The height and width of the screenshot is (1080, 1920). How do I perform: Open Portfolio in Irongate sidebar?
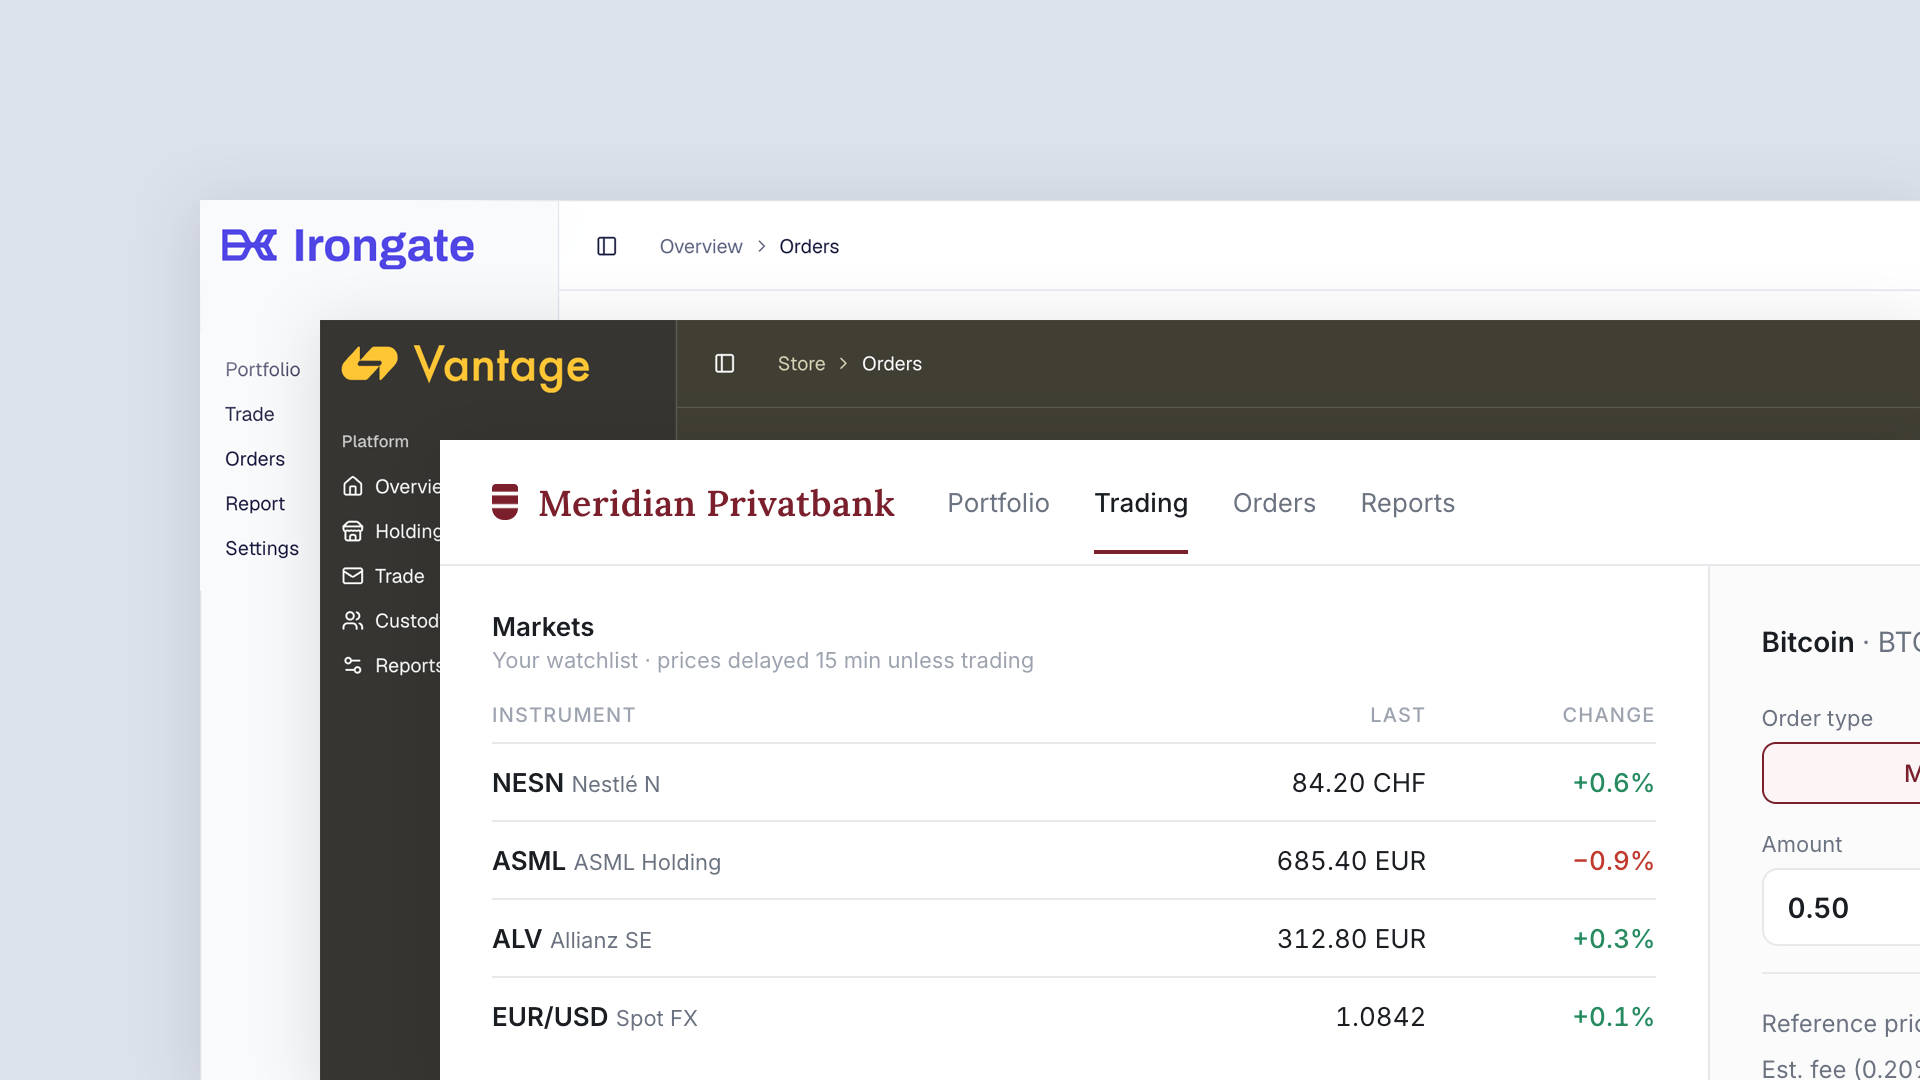(x=262, y=369)
